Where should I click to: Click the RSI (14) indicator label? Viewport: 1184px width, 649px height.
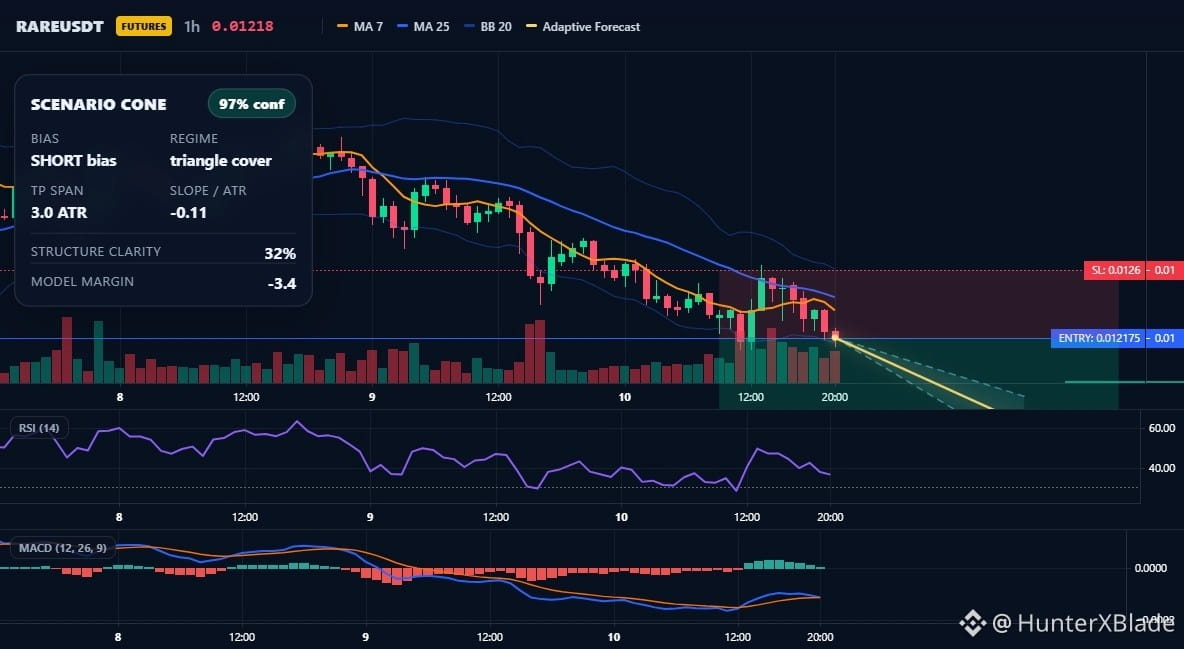[x=39, y=428]
